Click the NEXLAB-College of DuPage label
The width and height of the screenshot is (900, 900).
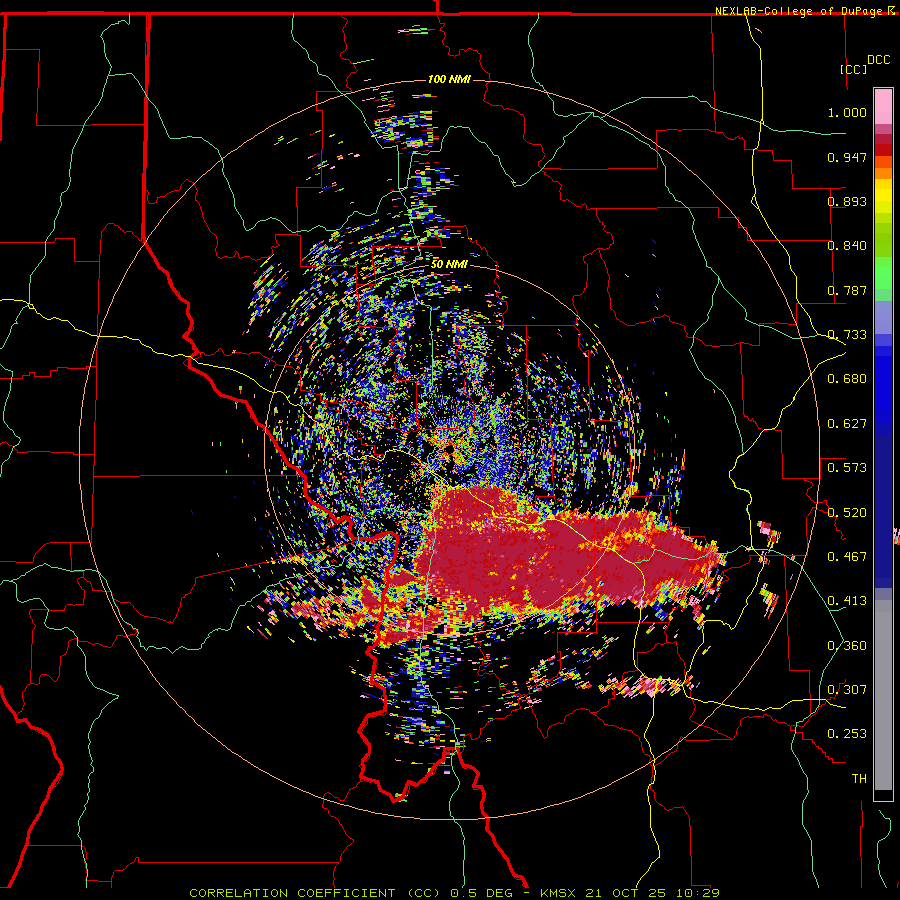click(798, 11)
